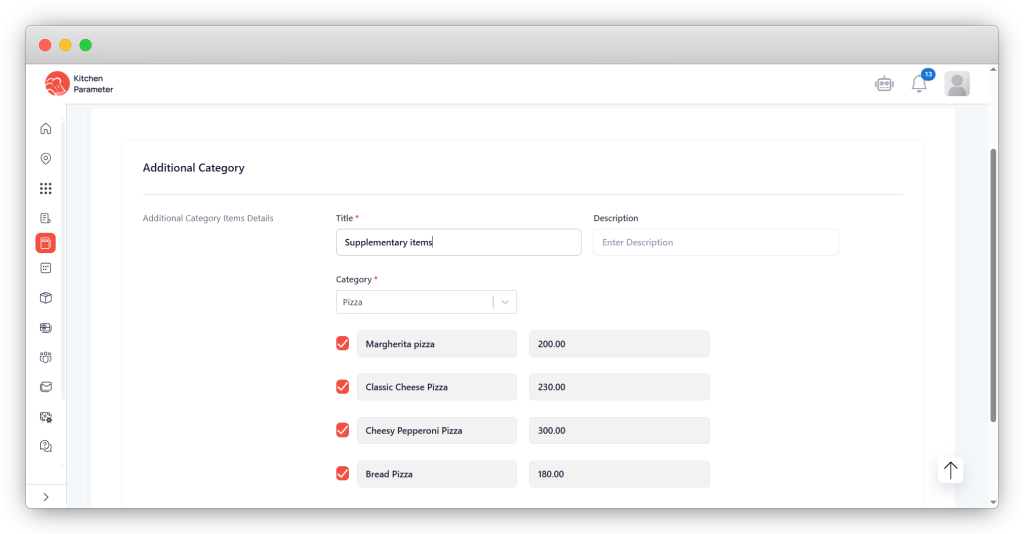The image size is (1024, 534).
Task: Click the page vertical scrollbar
Action: point(992,285)
